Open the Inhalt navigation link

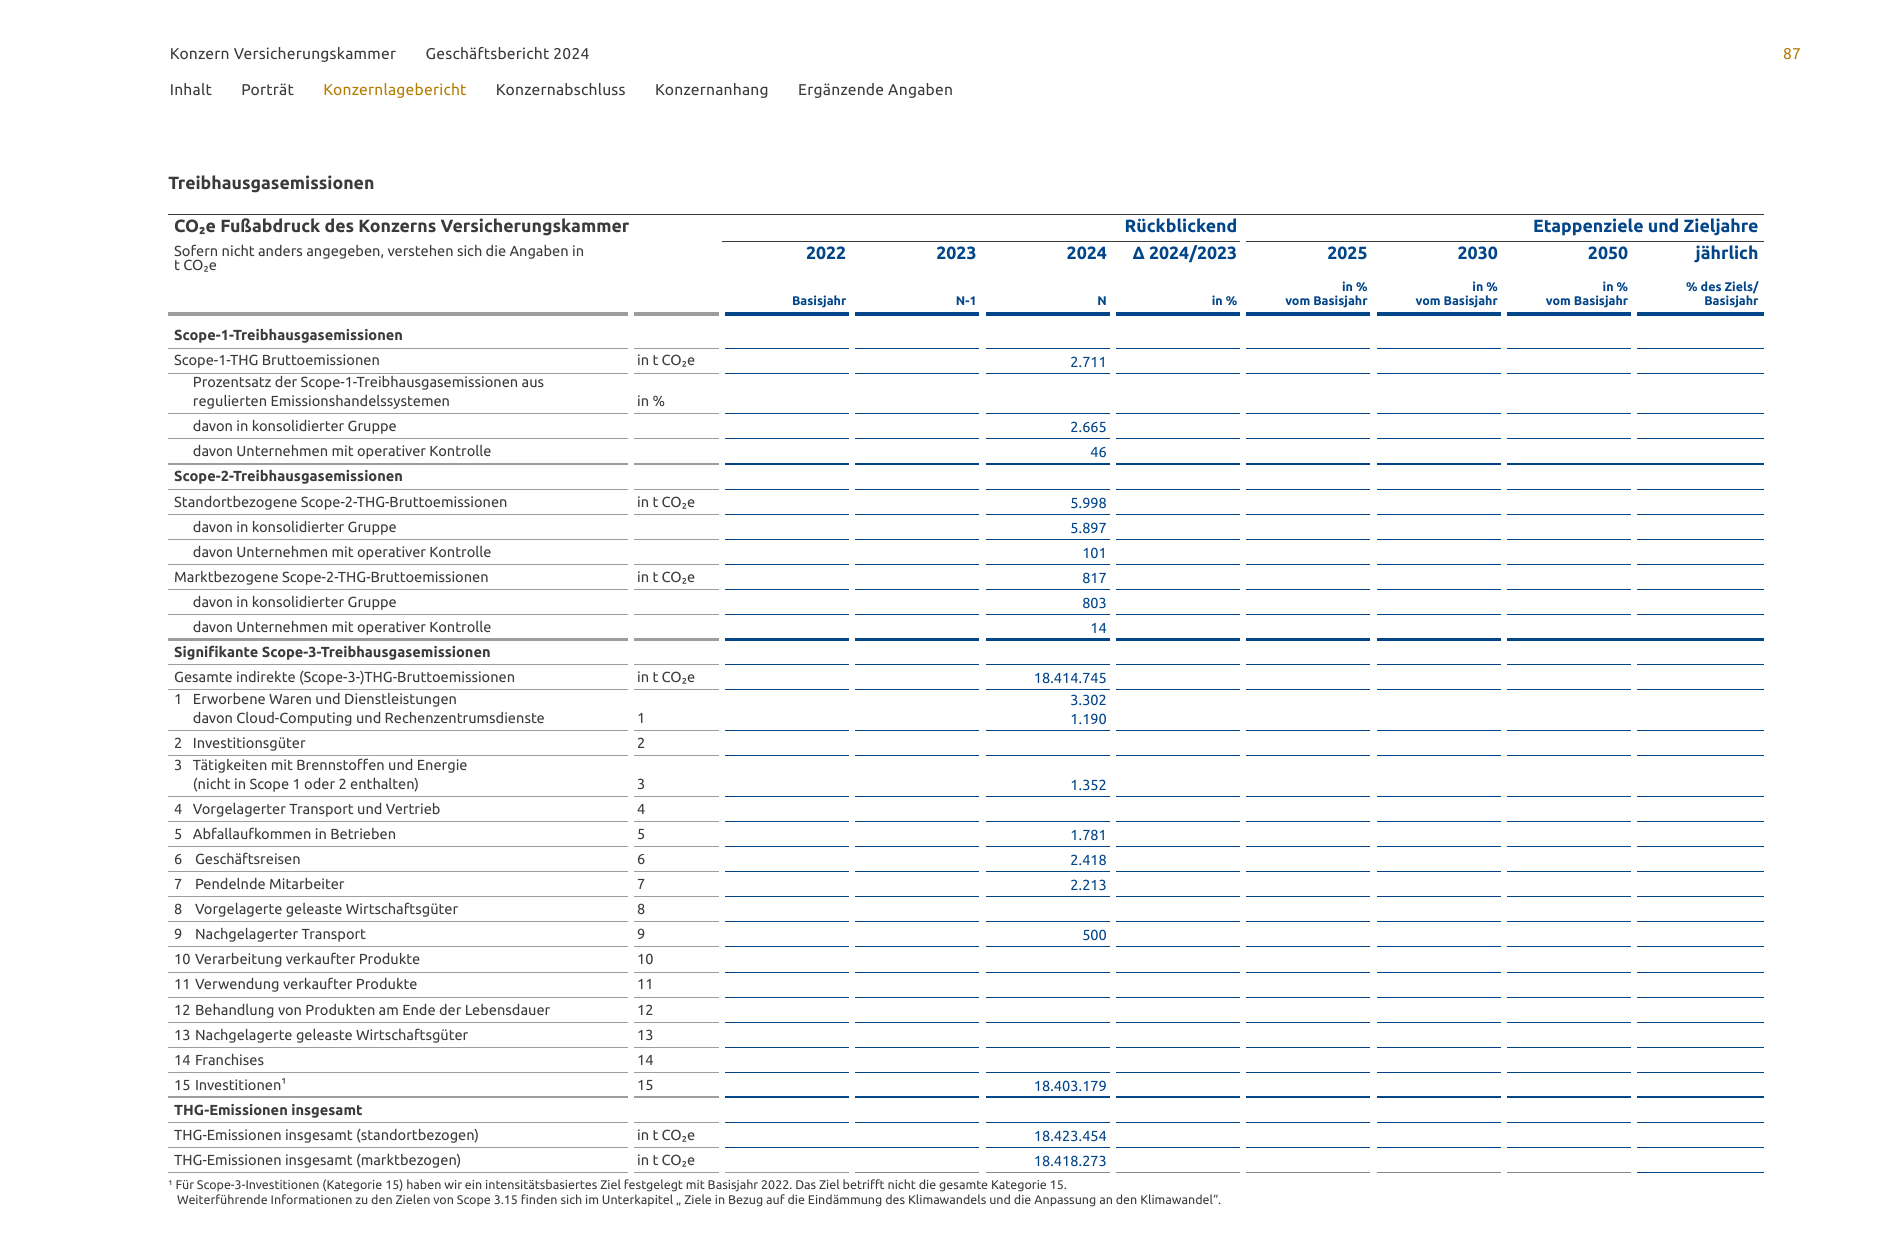point(190,90)
